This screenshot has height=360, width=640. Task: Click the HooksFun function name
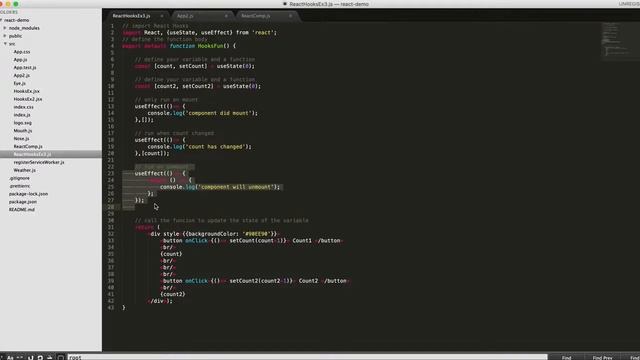coord(211,46)
